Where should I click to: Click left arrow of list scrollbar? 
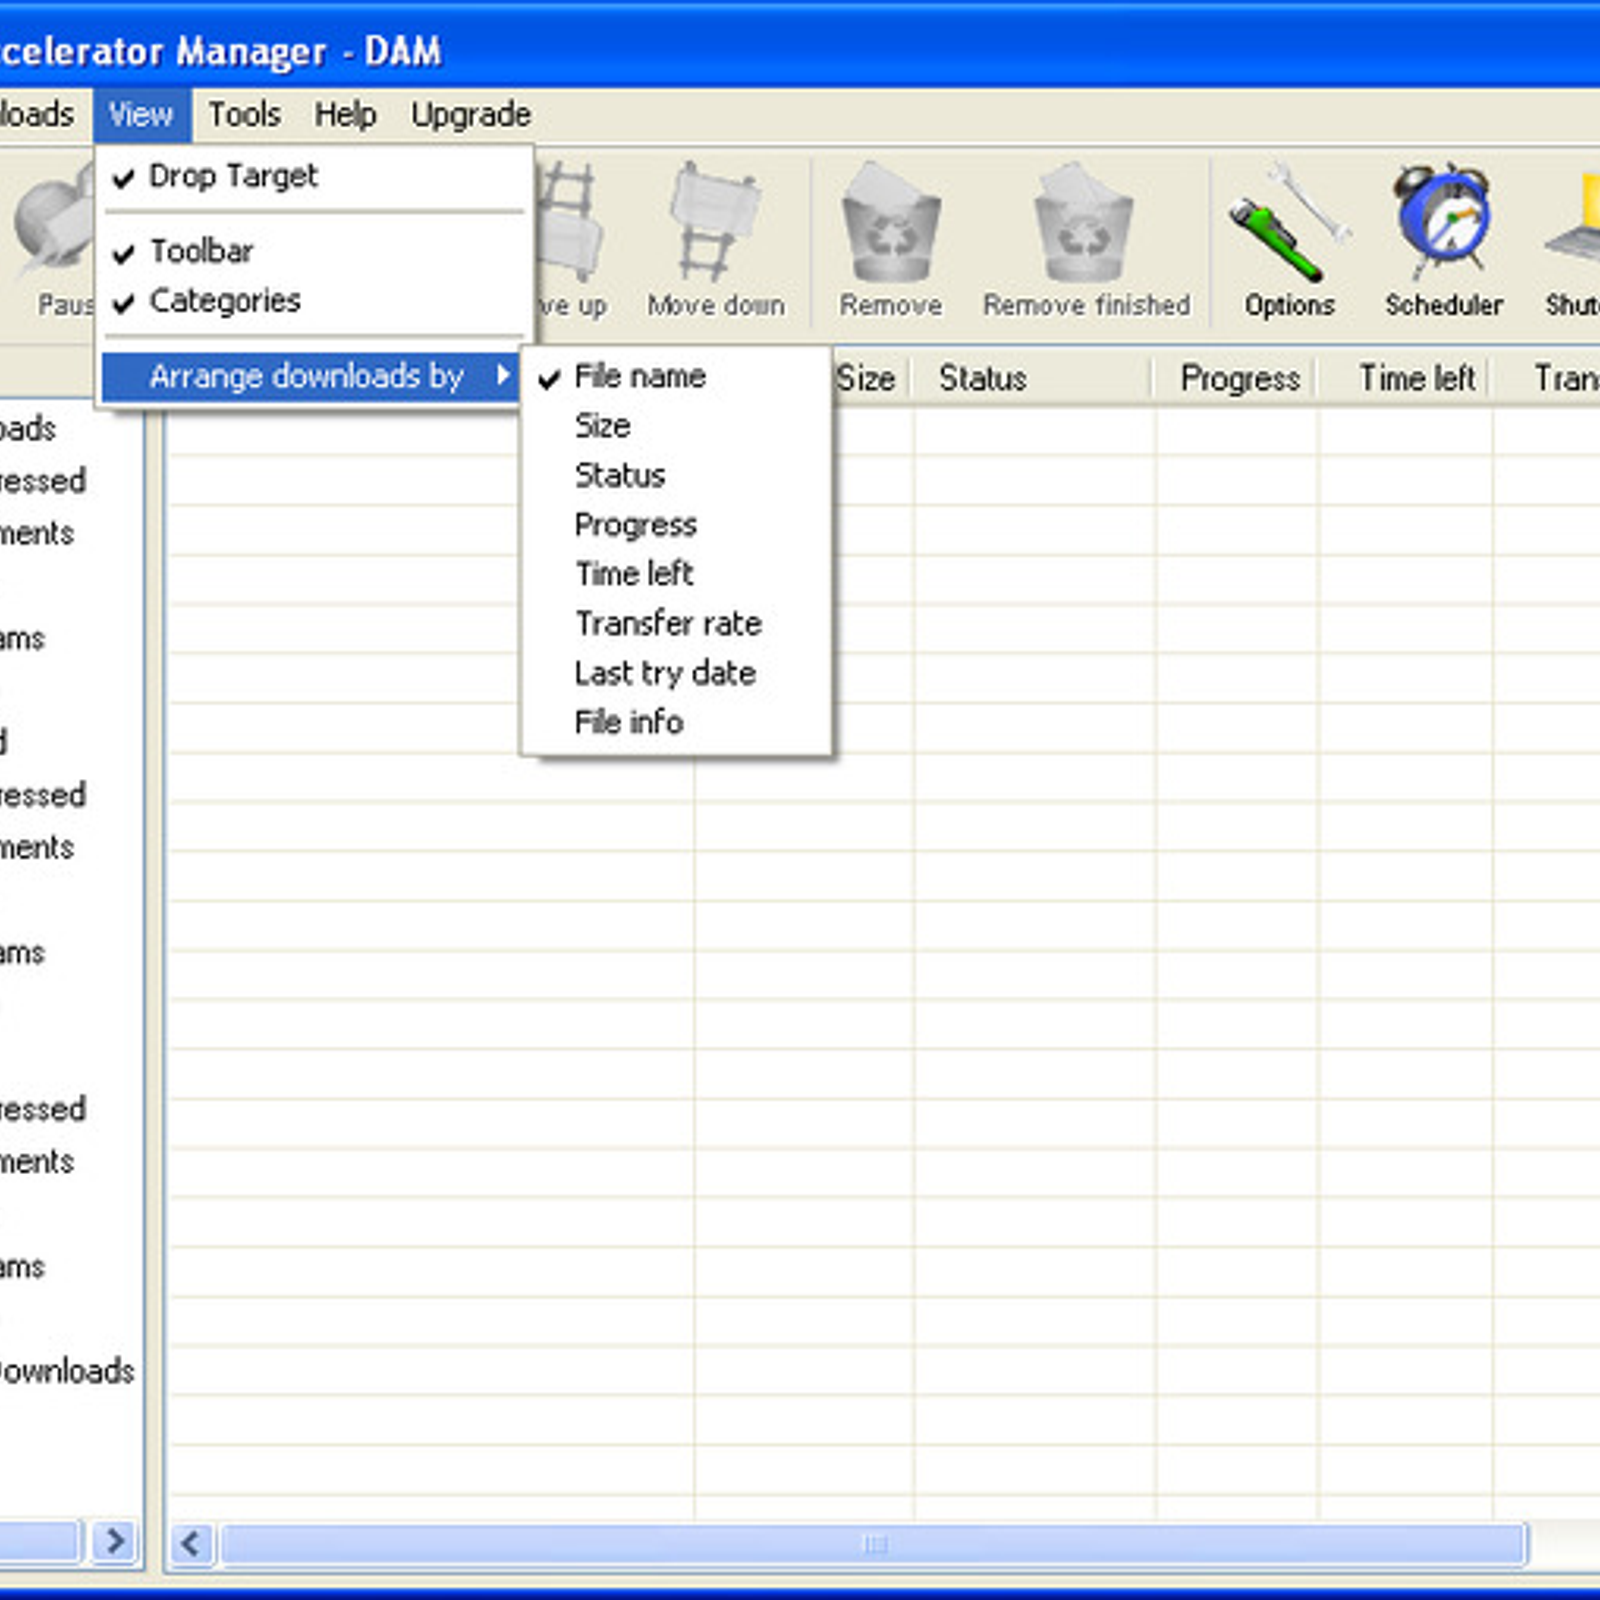(191, 1543)
